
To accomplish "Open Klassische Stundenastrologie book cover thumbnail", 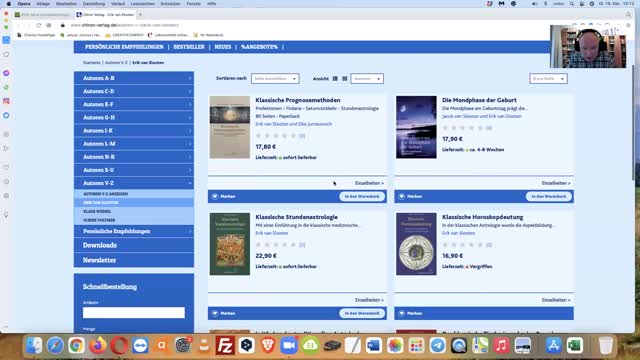I will (230, 244).
